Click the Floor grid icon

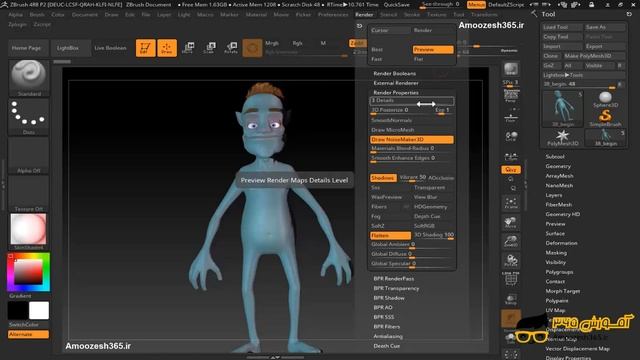coord(511,118)
